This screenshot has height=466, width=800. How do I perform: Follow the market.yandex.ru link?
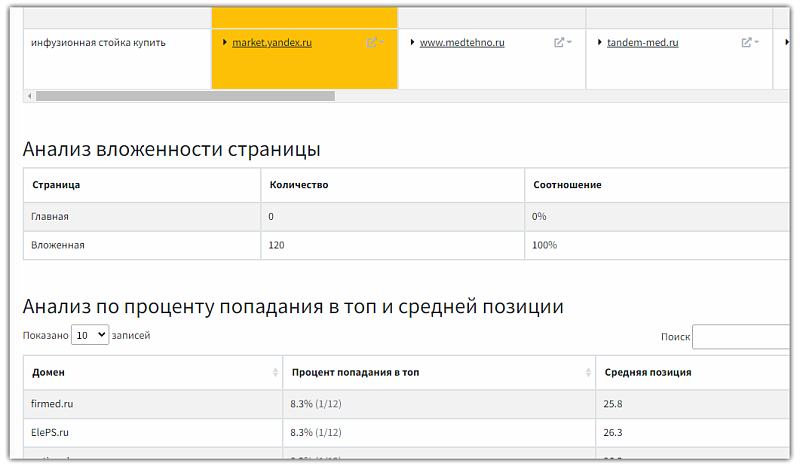(272, 43)
